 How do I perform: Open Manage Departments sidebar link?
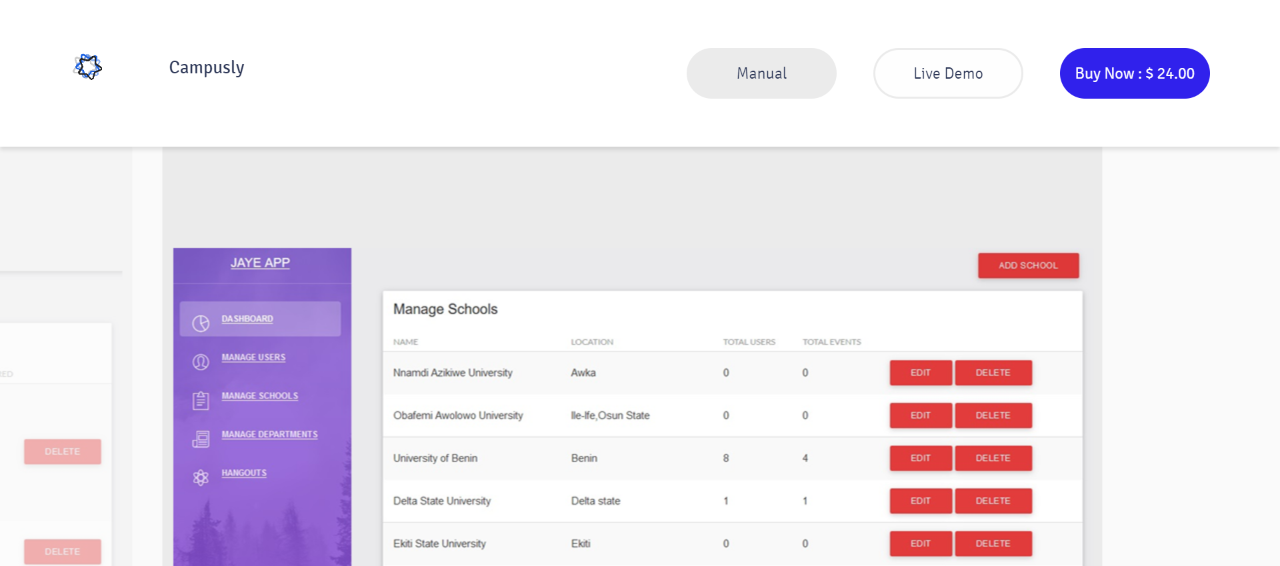pos(269,434)
